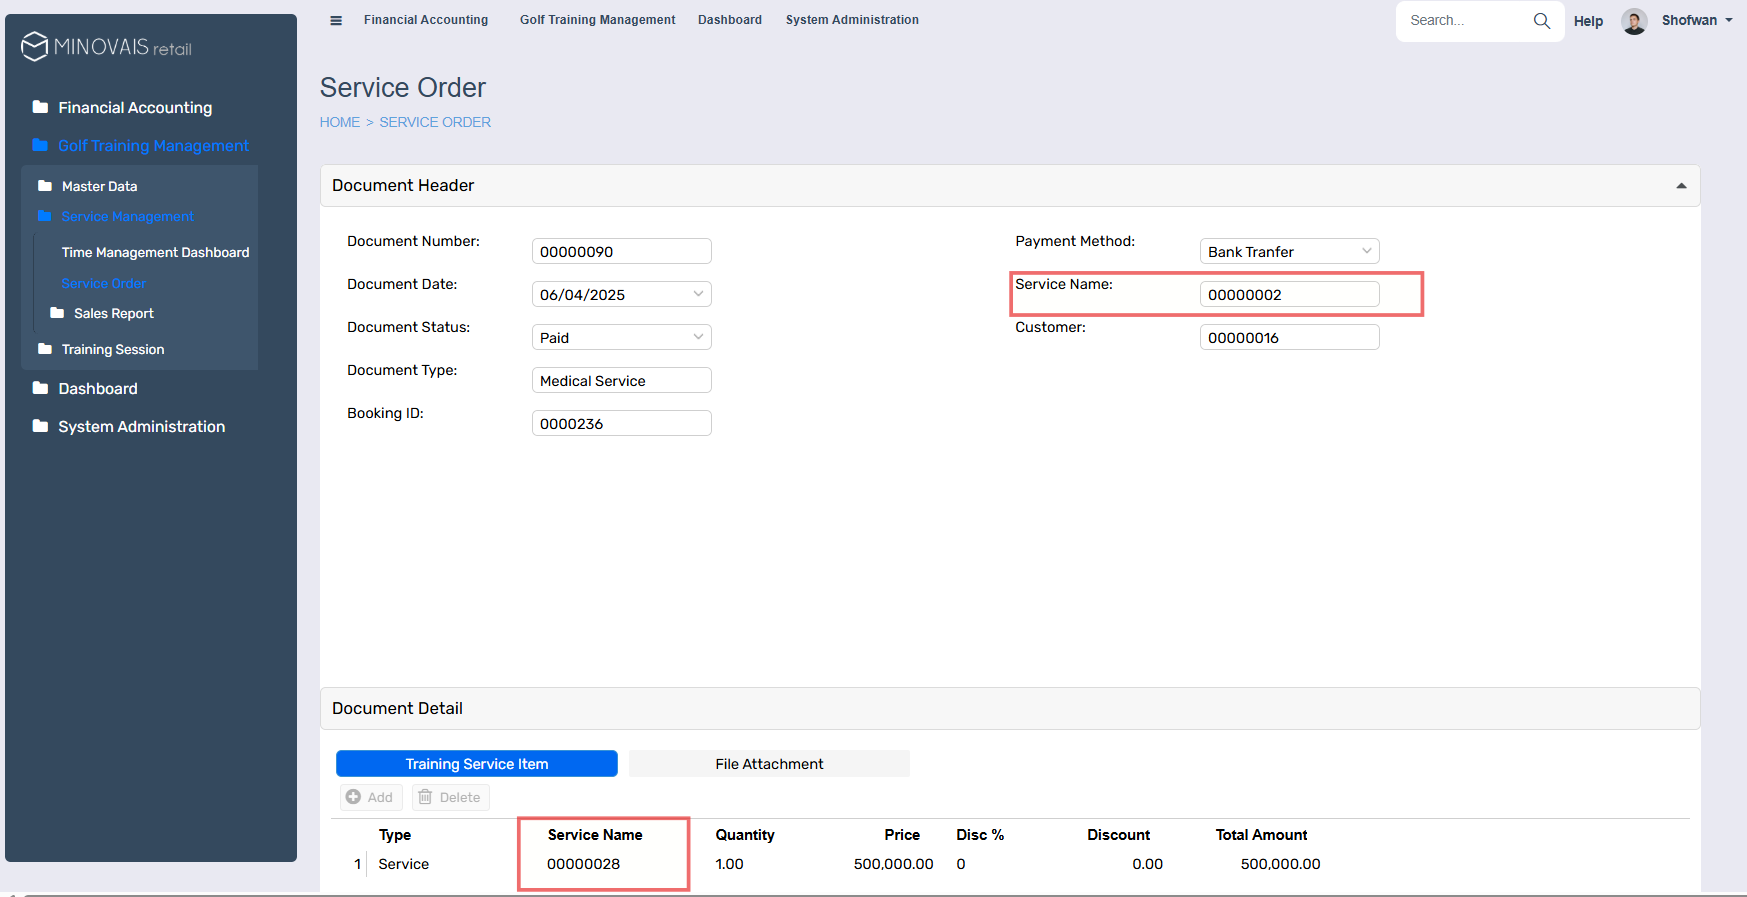Click the Search input box
1747x897 pixels.
tap(1464, 20)
